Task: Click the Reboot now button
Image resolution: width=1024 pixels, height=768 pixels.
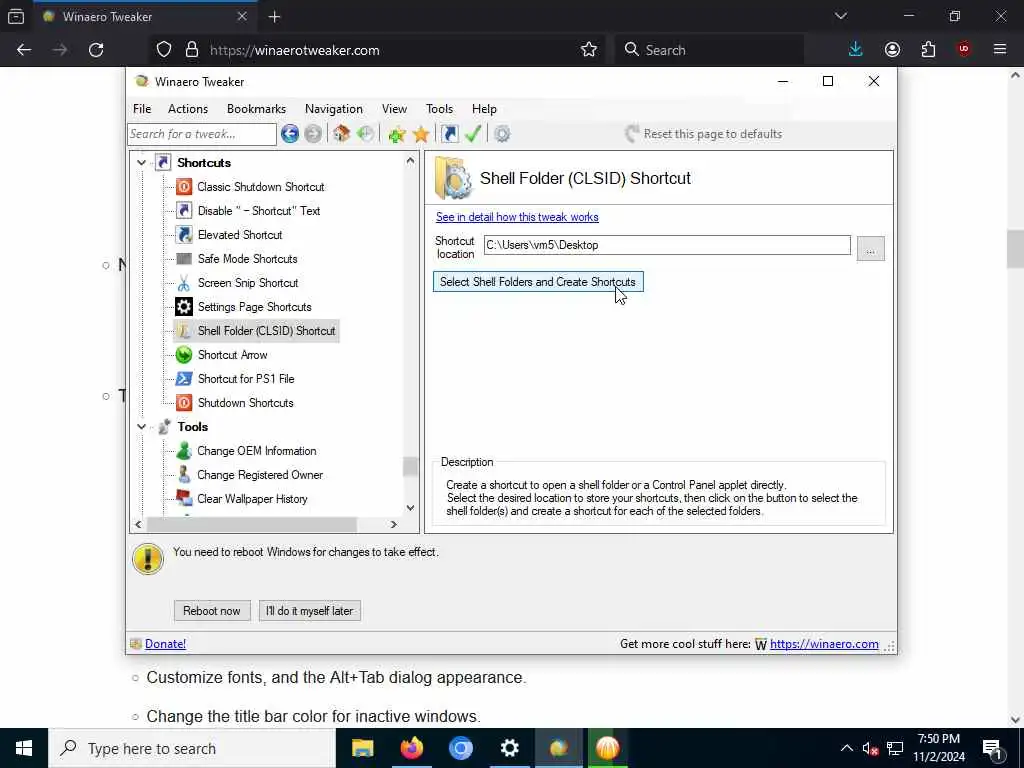Action: (212, 611)
